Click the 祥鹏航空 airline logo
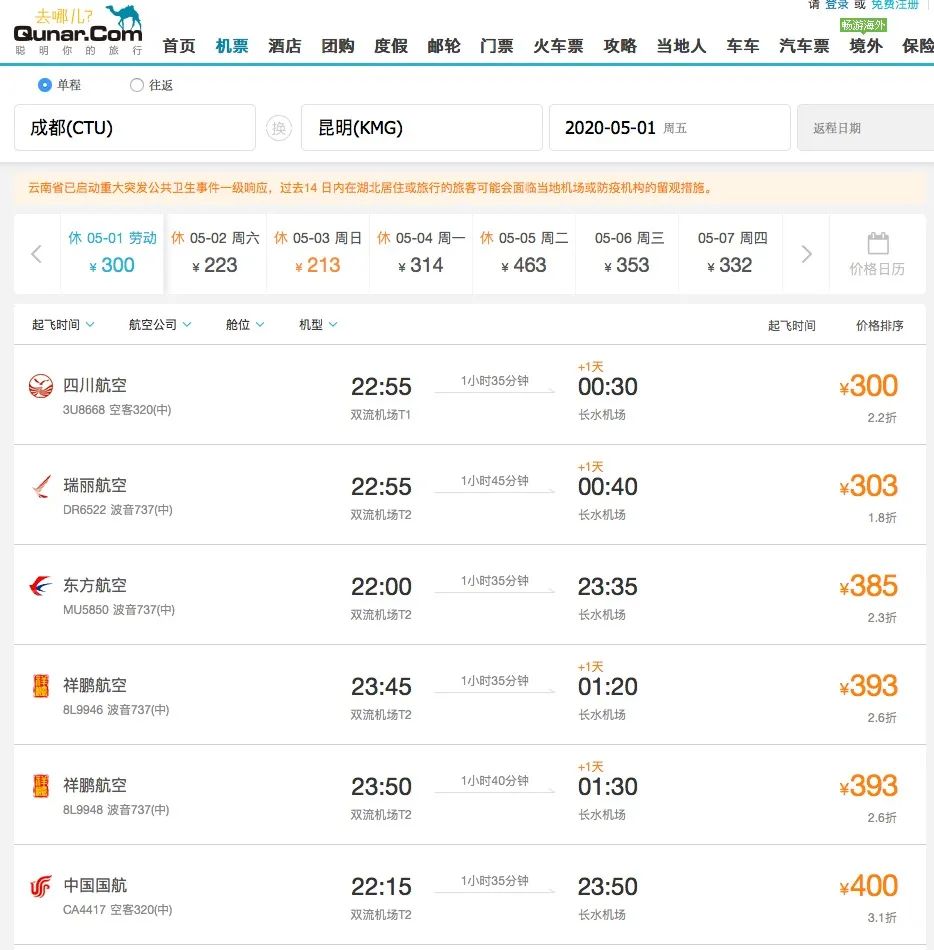 tap(39, 686)
